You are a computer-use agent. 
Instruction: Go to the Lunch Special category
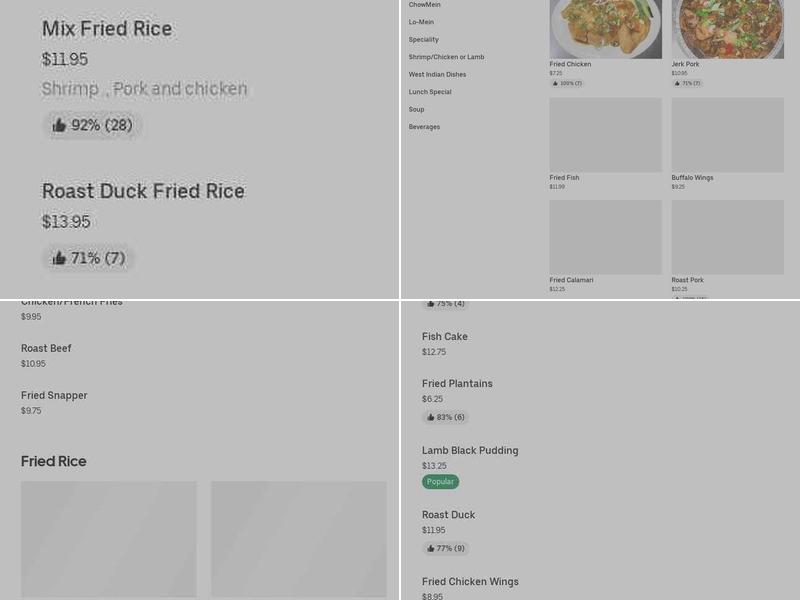[430, 92]
